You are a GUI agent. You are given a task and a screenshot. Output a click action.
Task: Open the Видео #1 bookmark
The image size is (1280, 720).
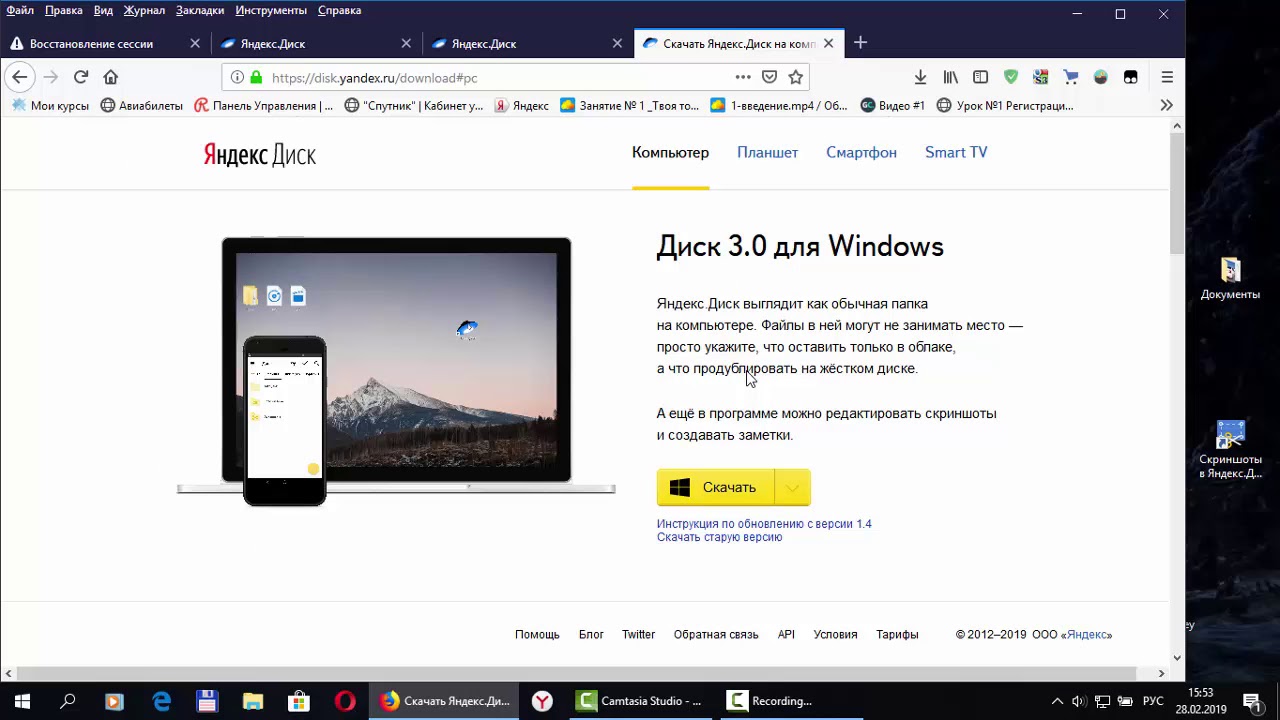pyautogui.click(x=892, y=105)
